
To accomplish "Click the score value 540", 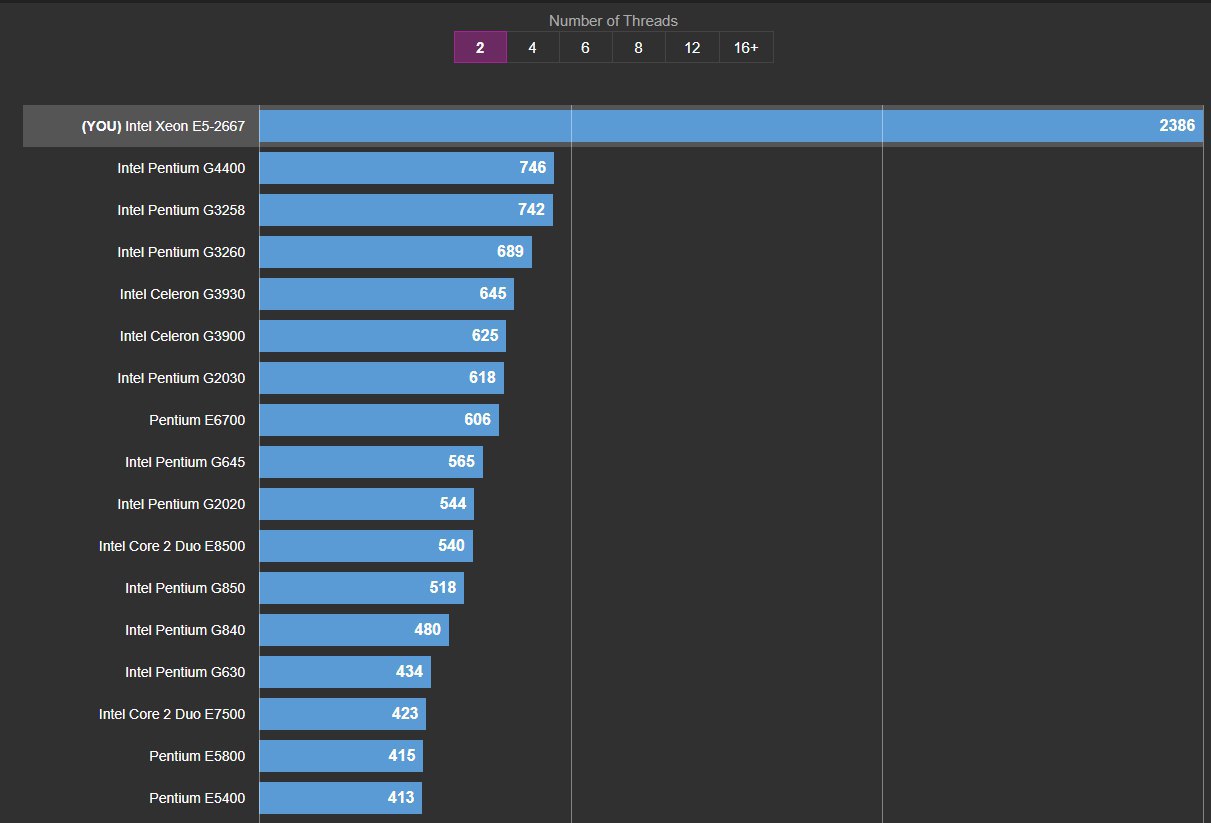I will (452, 546).
